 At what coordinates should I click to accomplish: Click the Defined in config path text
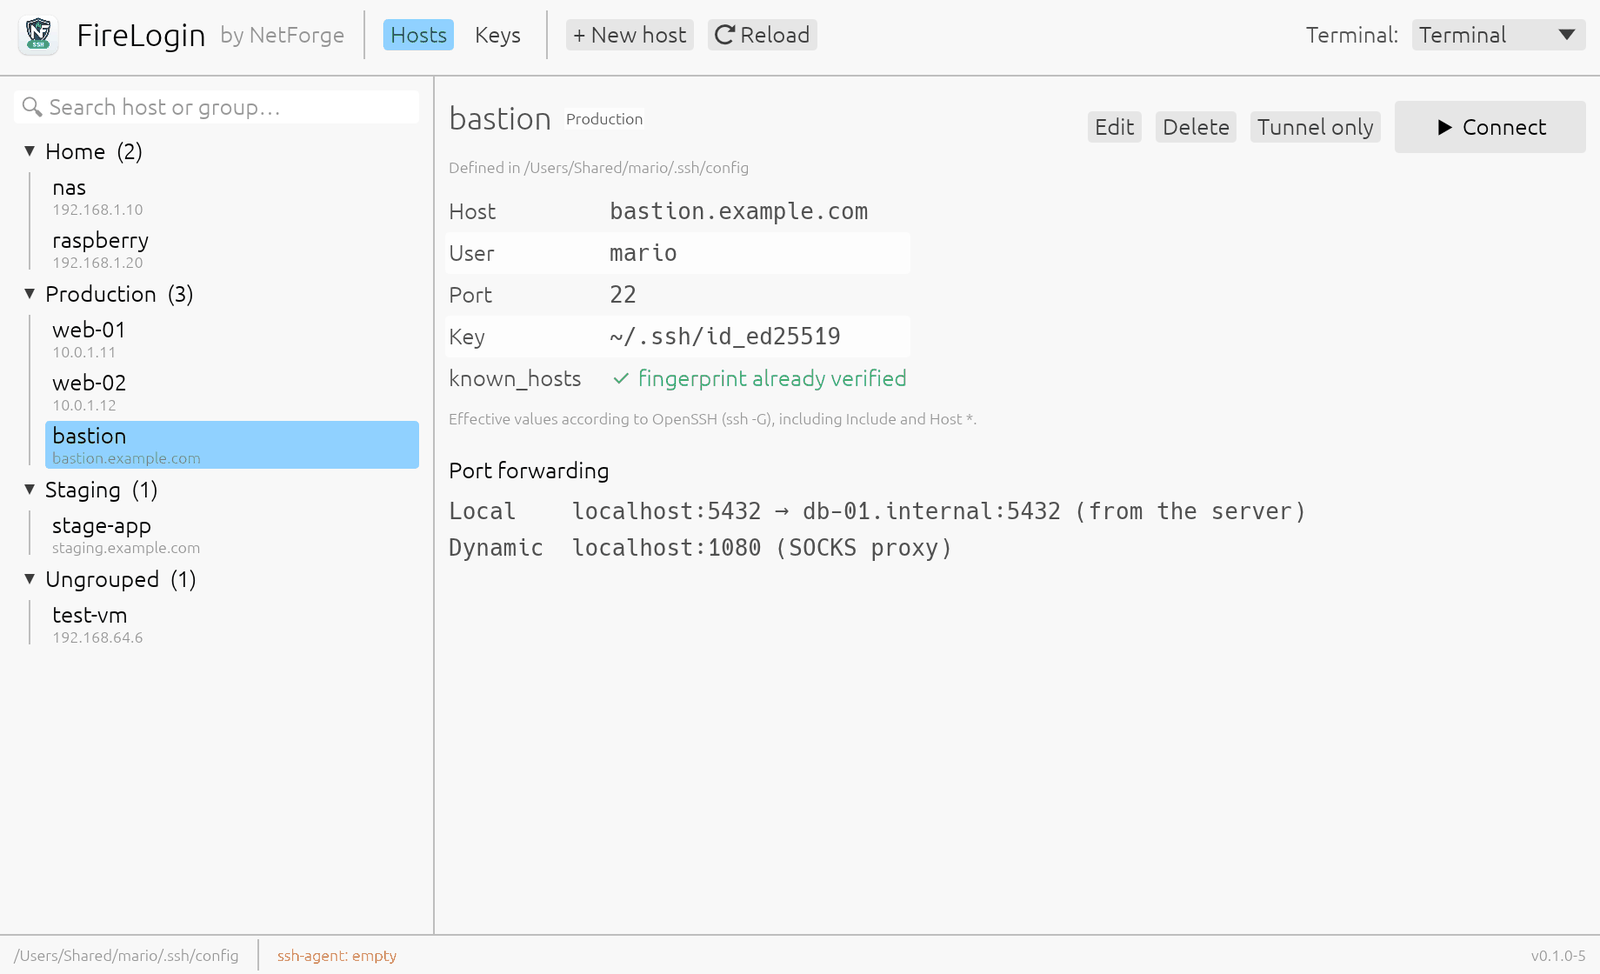[x=599, y=168]
